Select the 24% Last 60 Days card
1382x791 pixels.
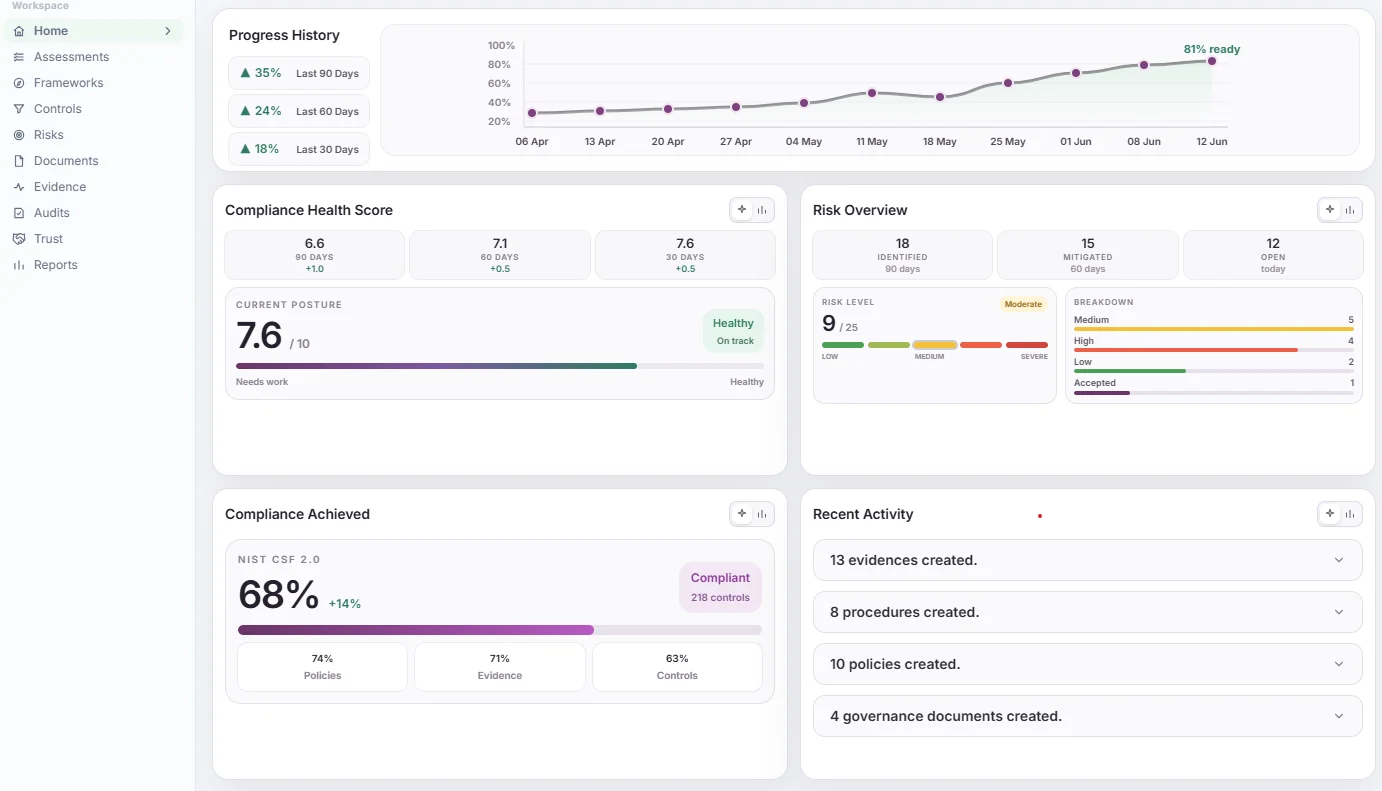click(299, 111)
